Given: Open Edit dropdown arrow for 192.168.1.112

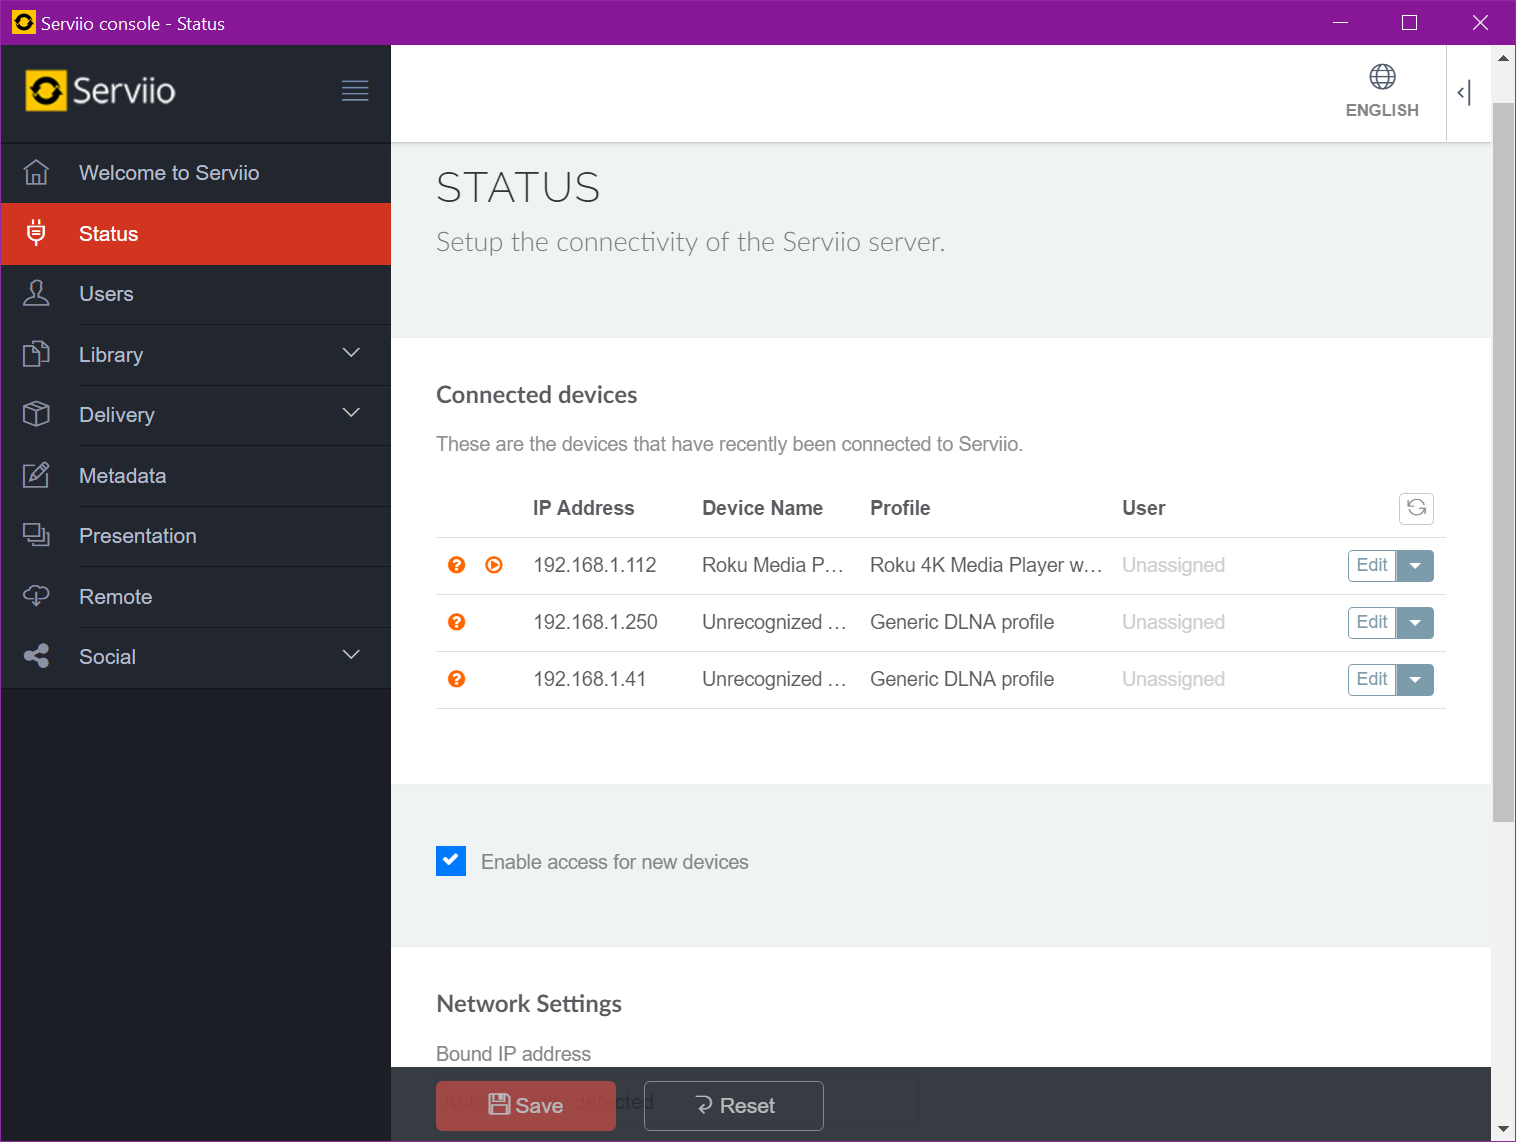Looking at the screenshot, I should [x=1415, y=566].
